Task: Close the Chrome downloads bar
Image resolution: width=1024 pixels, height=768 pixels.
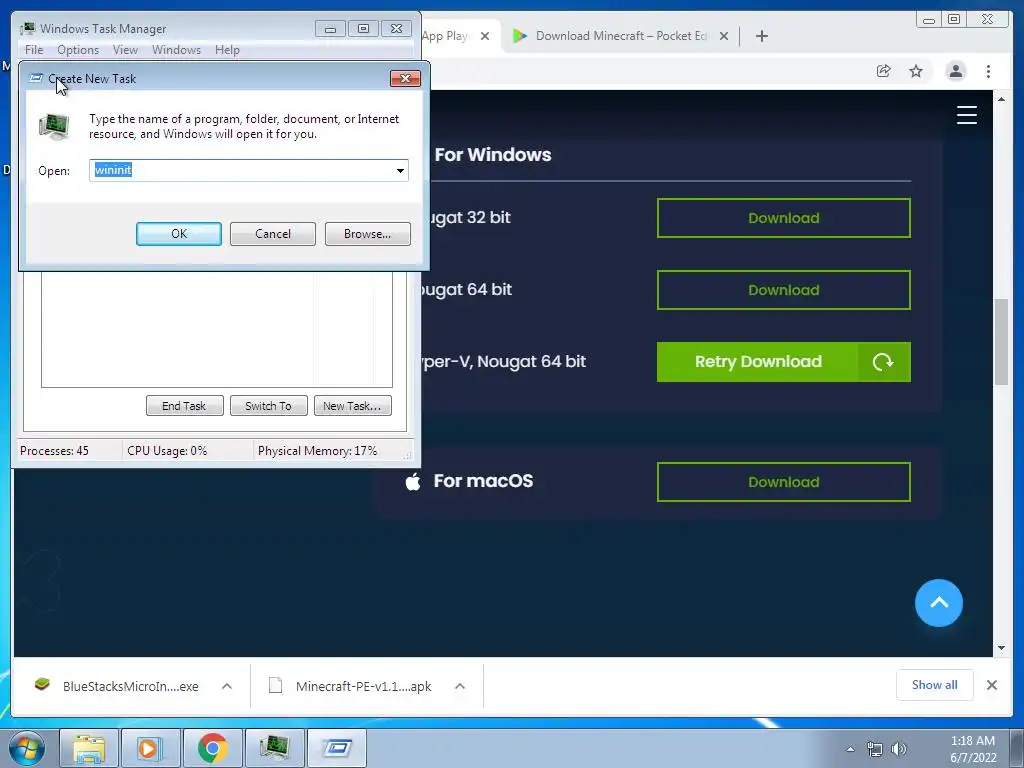Action: point(991,685)
